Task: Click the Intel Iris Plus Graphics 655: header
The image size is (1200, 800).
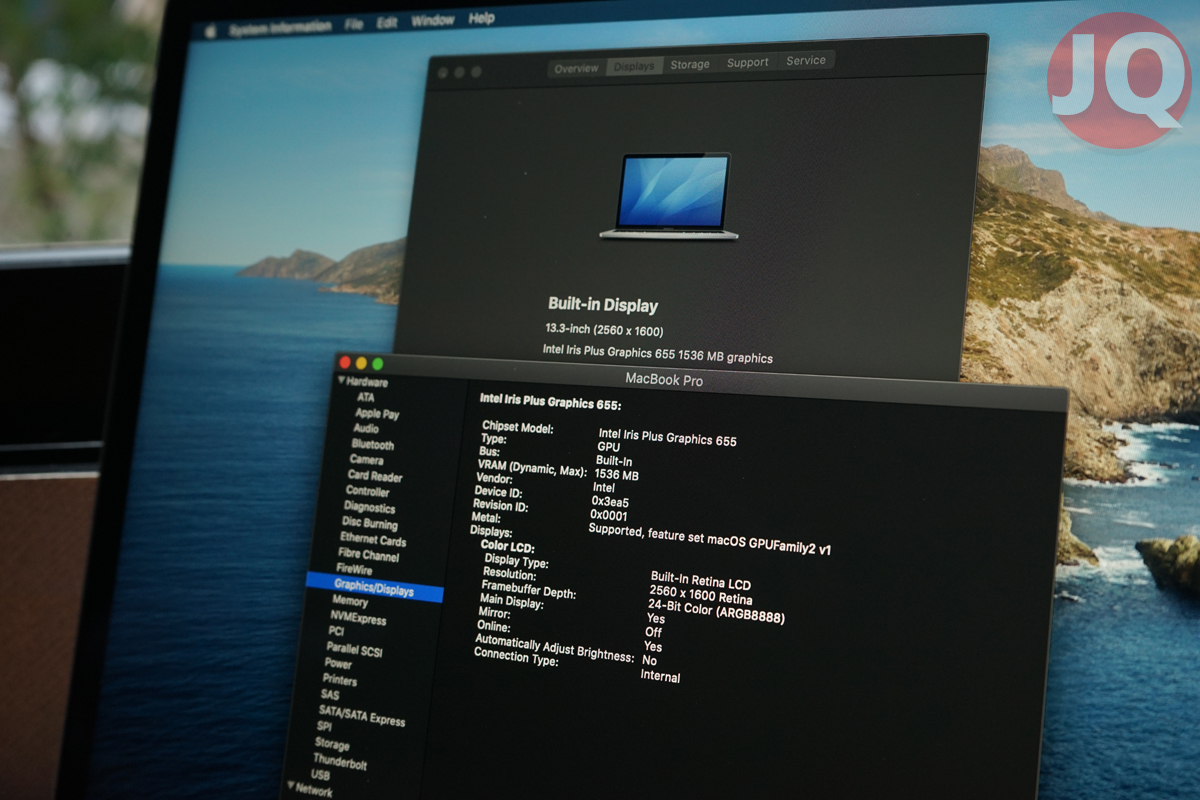Action: click(x=550, y=401)
